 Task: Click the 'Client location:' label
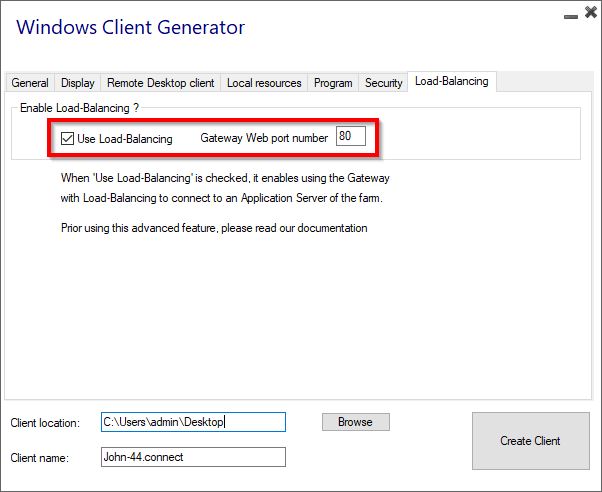45,423
